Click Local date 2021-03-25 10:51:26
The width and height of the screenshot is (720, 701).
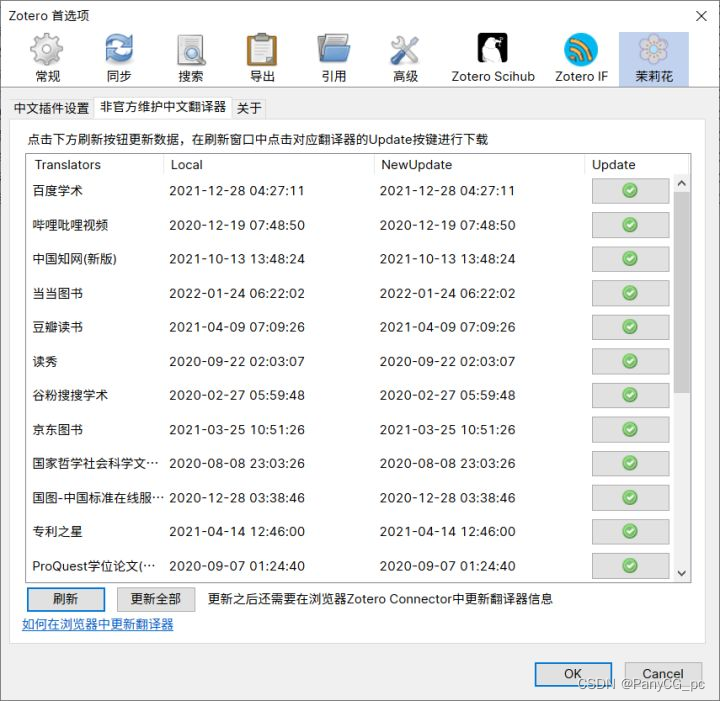[x=236, y=429]
